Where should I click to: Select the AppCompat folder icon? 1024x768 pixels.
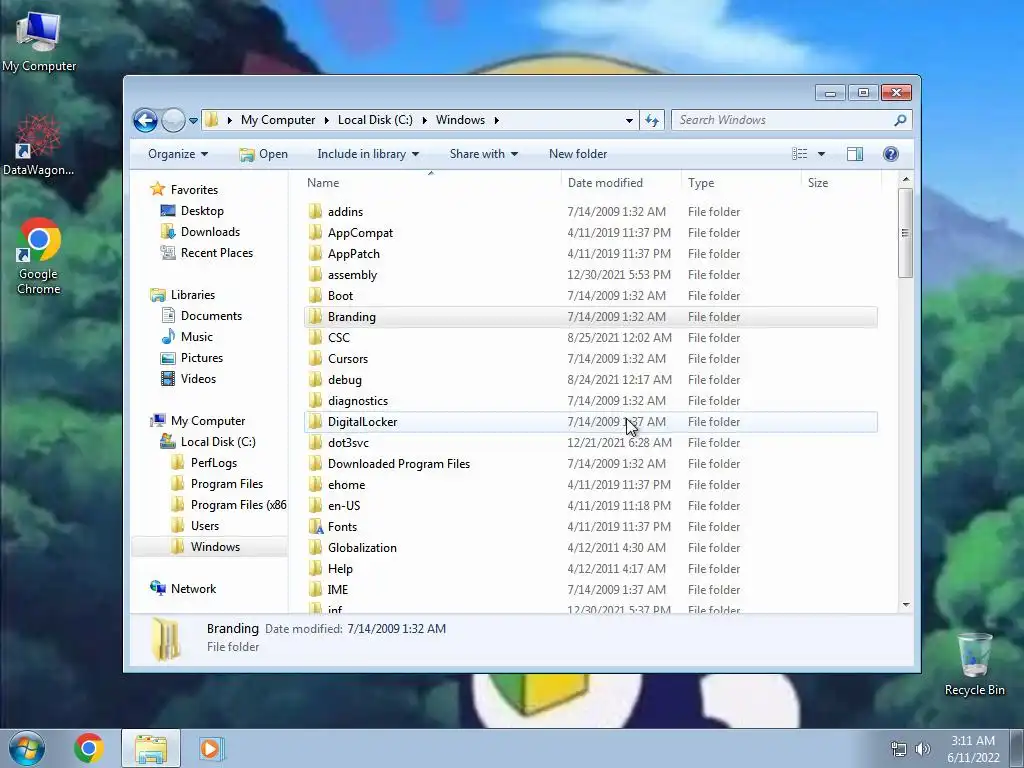tap(315, 232)
